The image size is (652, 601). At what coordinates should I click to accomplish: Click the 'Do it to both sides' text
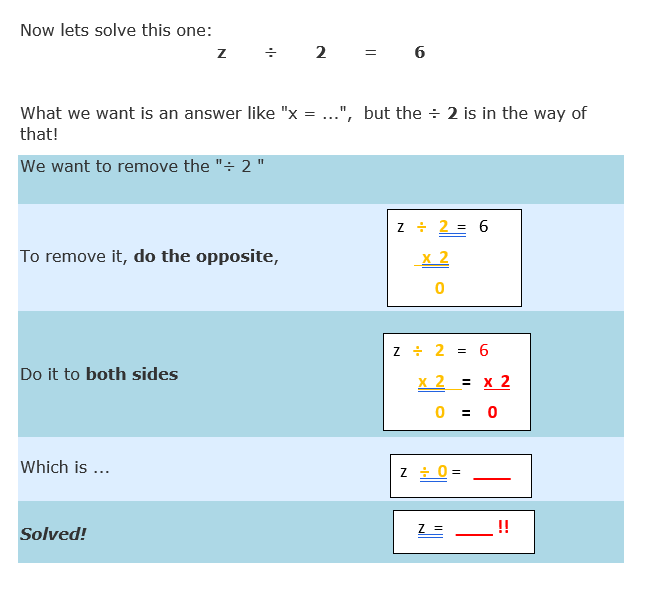tap(99, 374)
